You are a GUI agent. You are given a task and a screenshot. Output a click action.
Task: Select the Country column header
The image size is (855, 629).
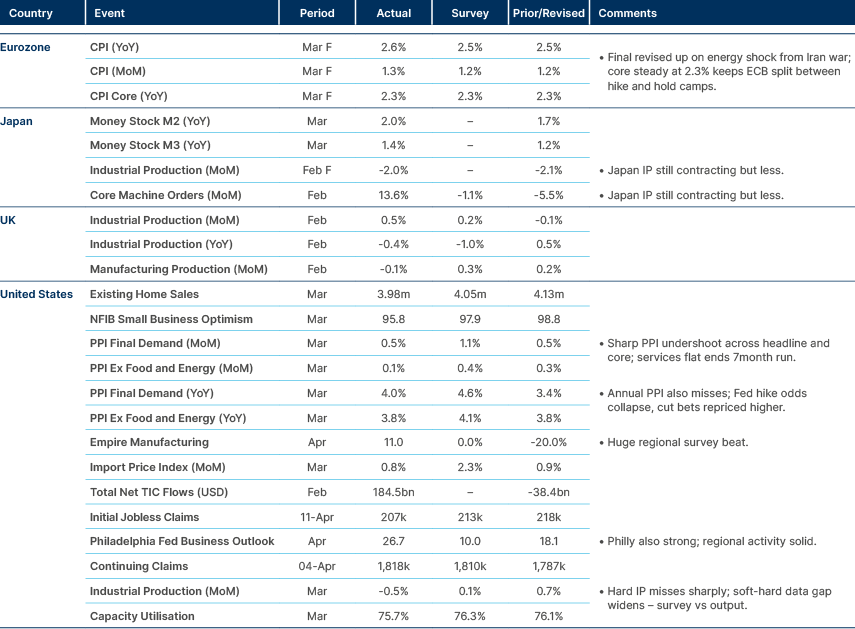point(30,13)
